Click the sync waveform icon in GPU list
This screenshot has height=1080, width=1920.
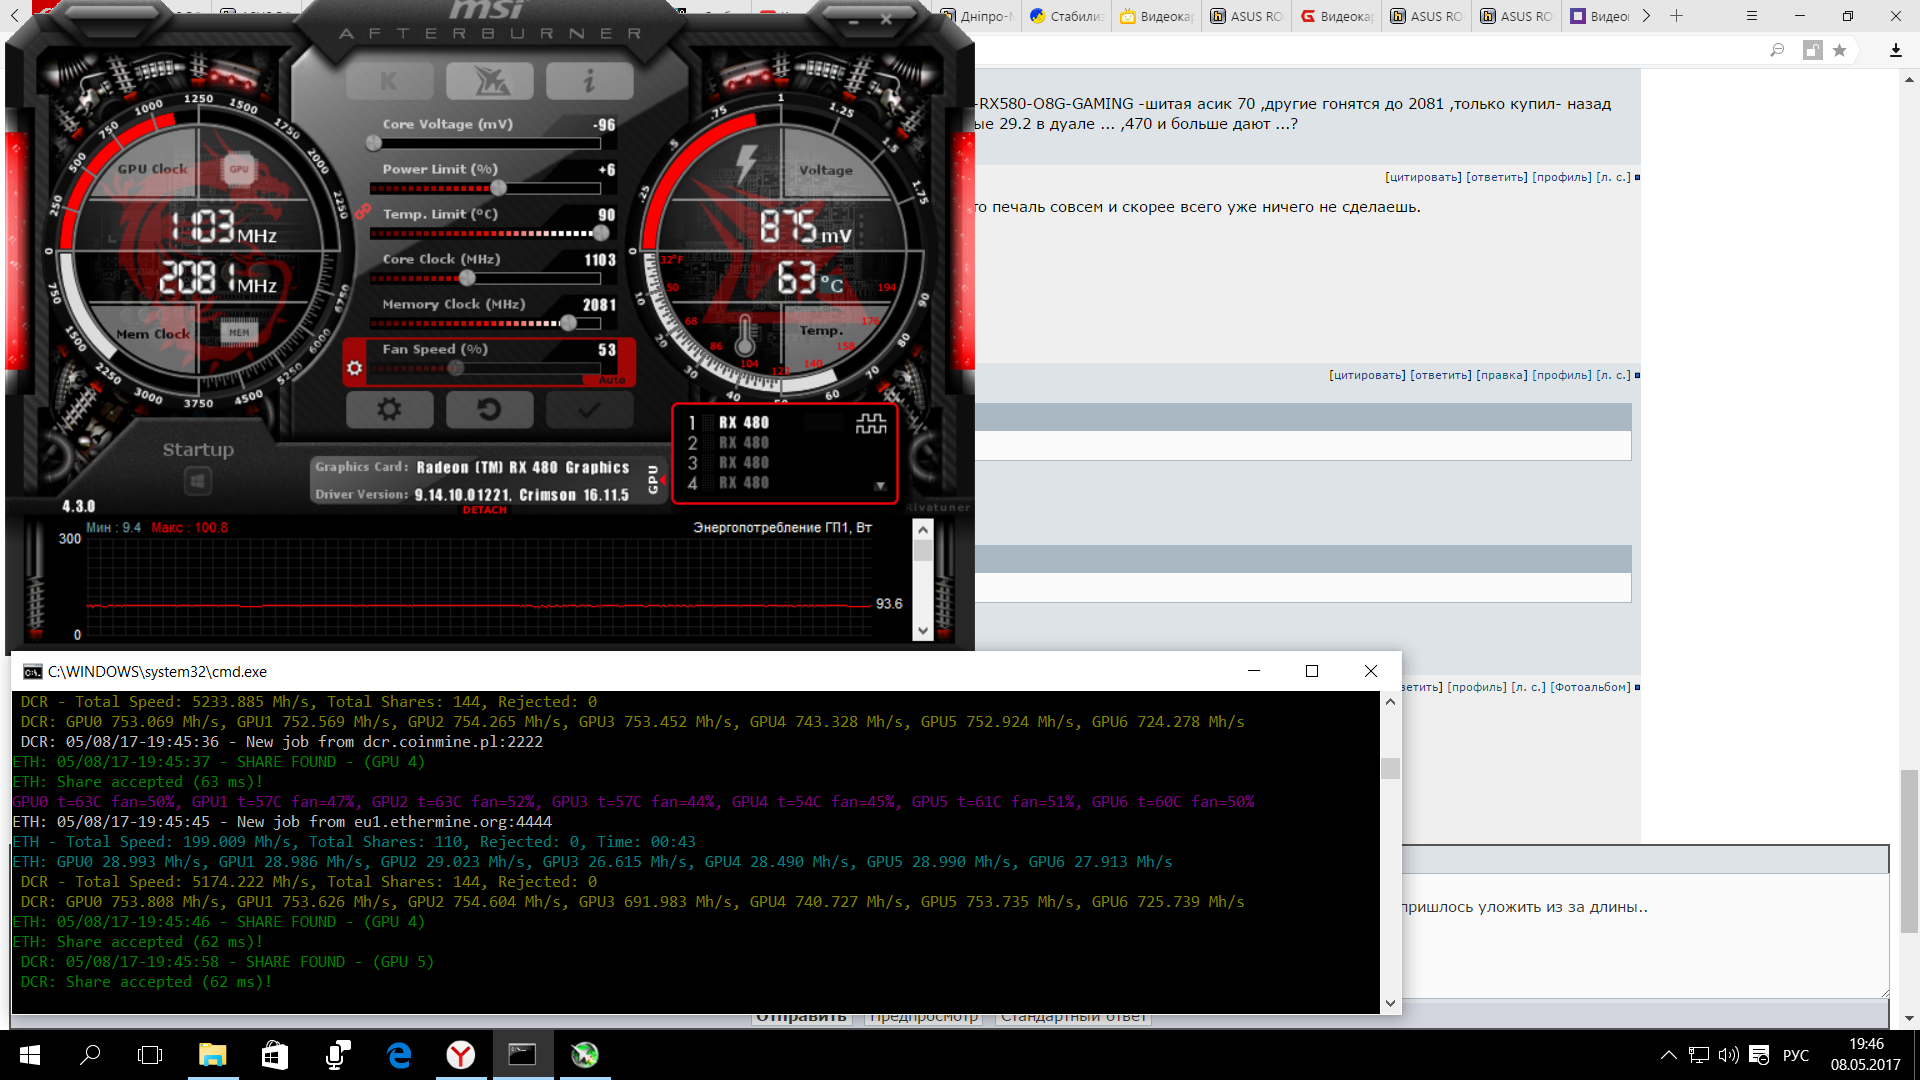pyautogui.click(x=870, y=423)
